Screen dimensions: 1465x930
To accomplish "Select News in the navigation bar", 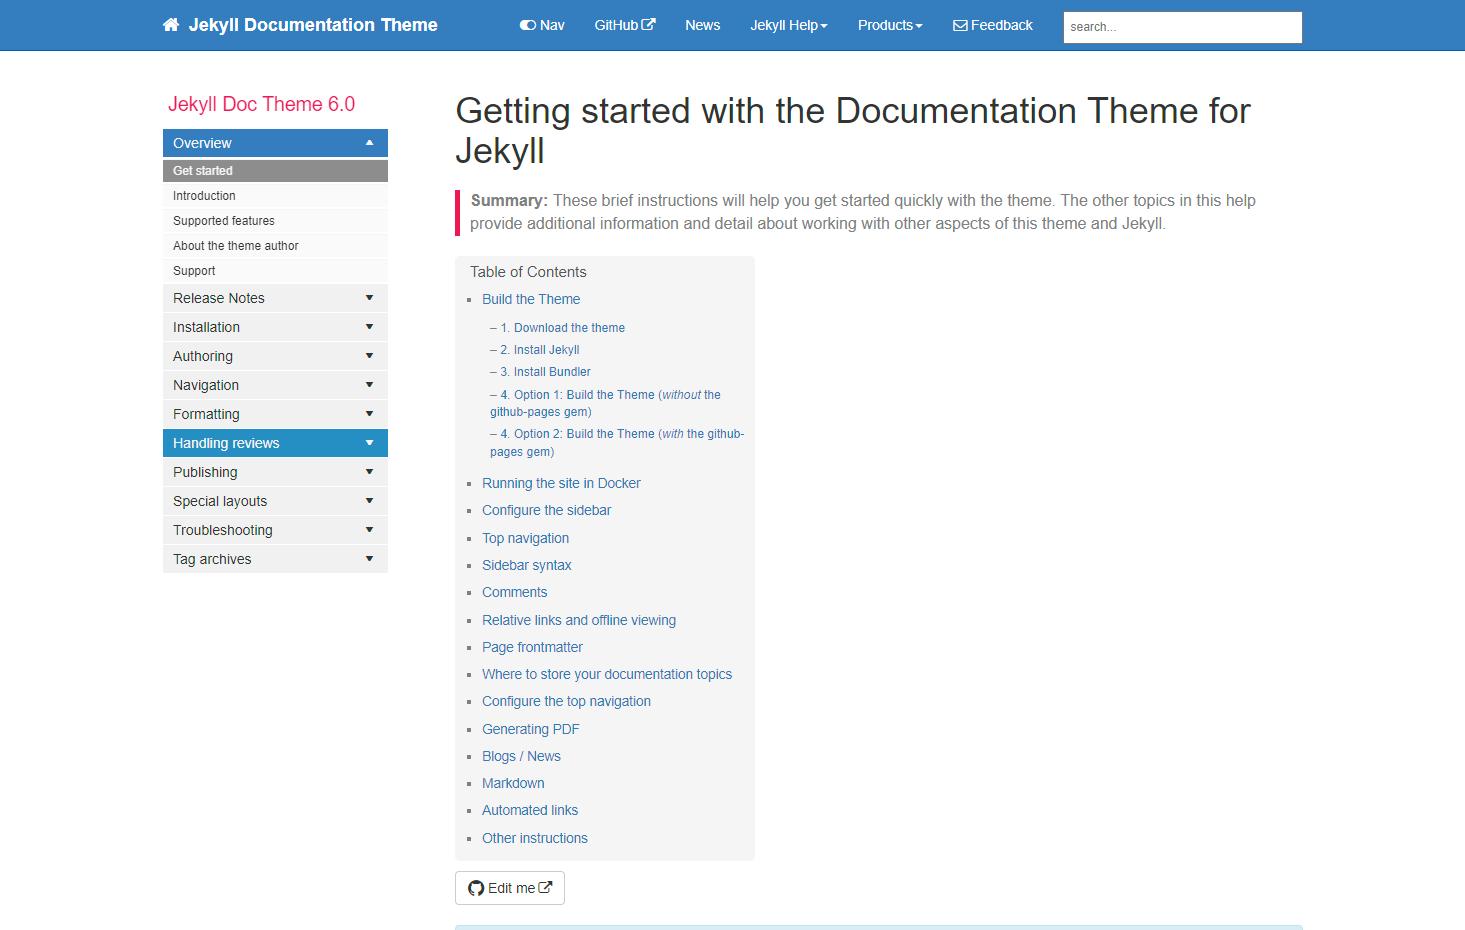I will (x=702, y=25).
